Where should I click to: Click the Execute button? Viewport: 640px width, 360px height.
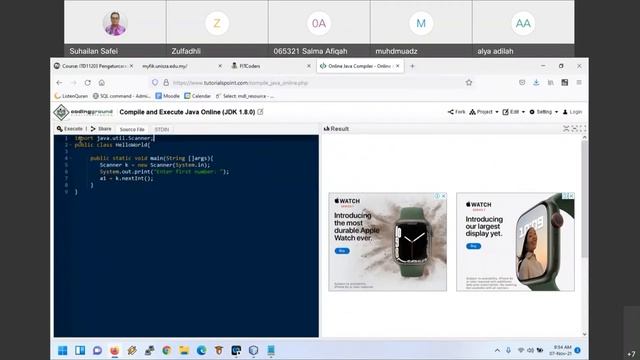[70, 129]
